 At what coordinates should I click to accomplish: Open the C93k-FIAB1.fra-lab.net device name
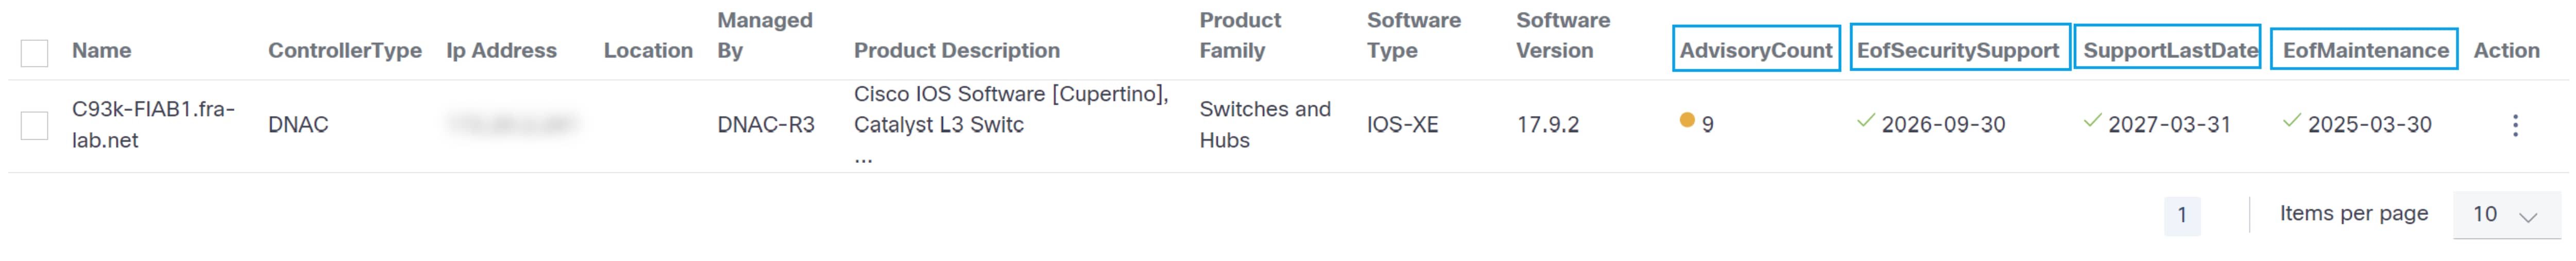click(153, 124)
